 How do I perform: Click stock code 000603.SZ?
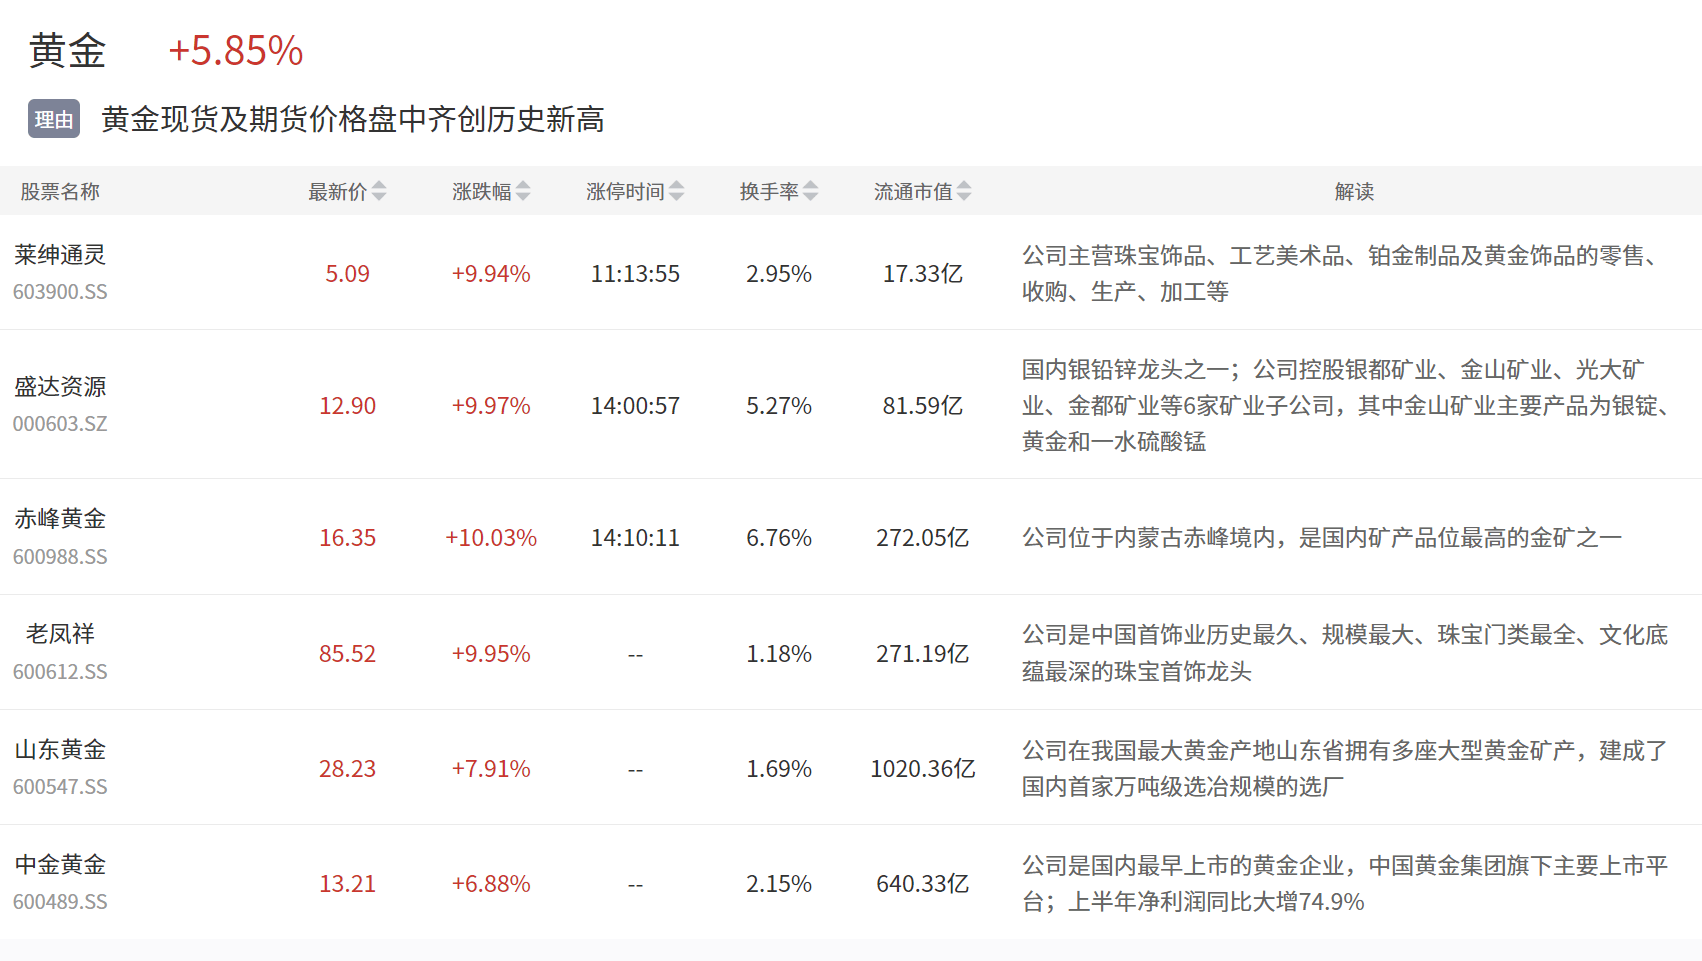[60, 424]
